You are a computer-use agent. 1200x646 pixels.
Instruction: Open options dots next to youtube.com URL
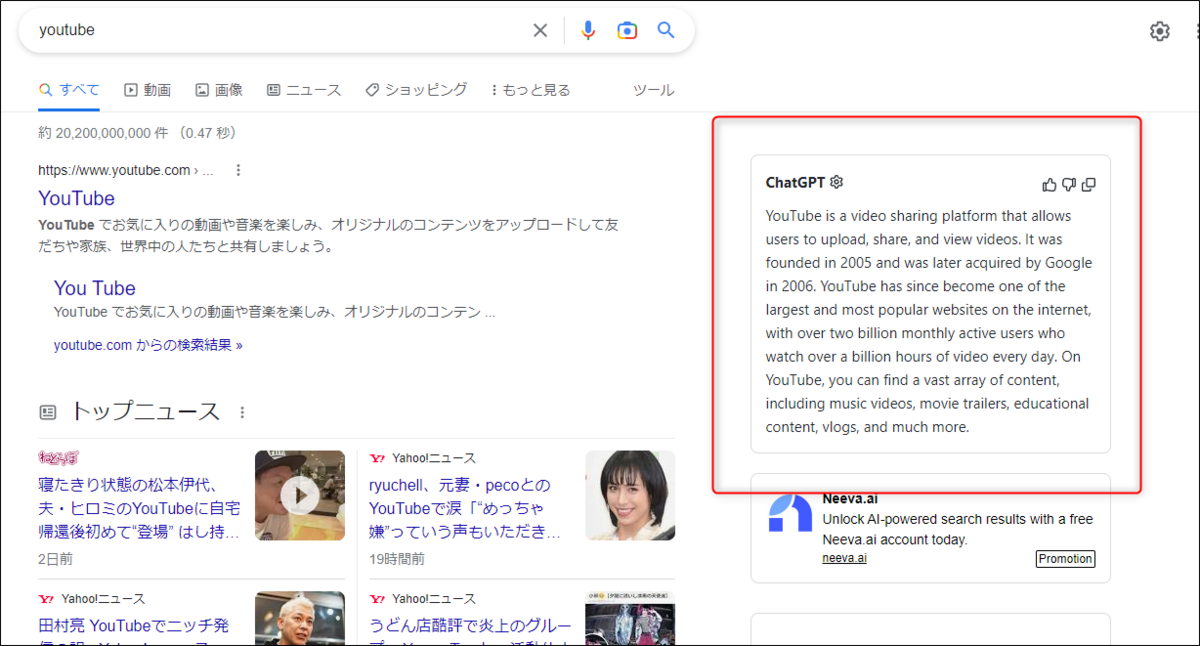click(x=238, y=170)
